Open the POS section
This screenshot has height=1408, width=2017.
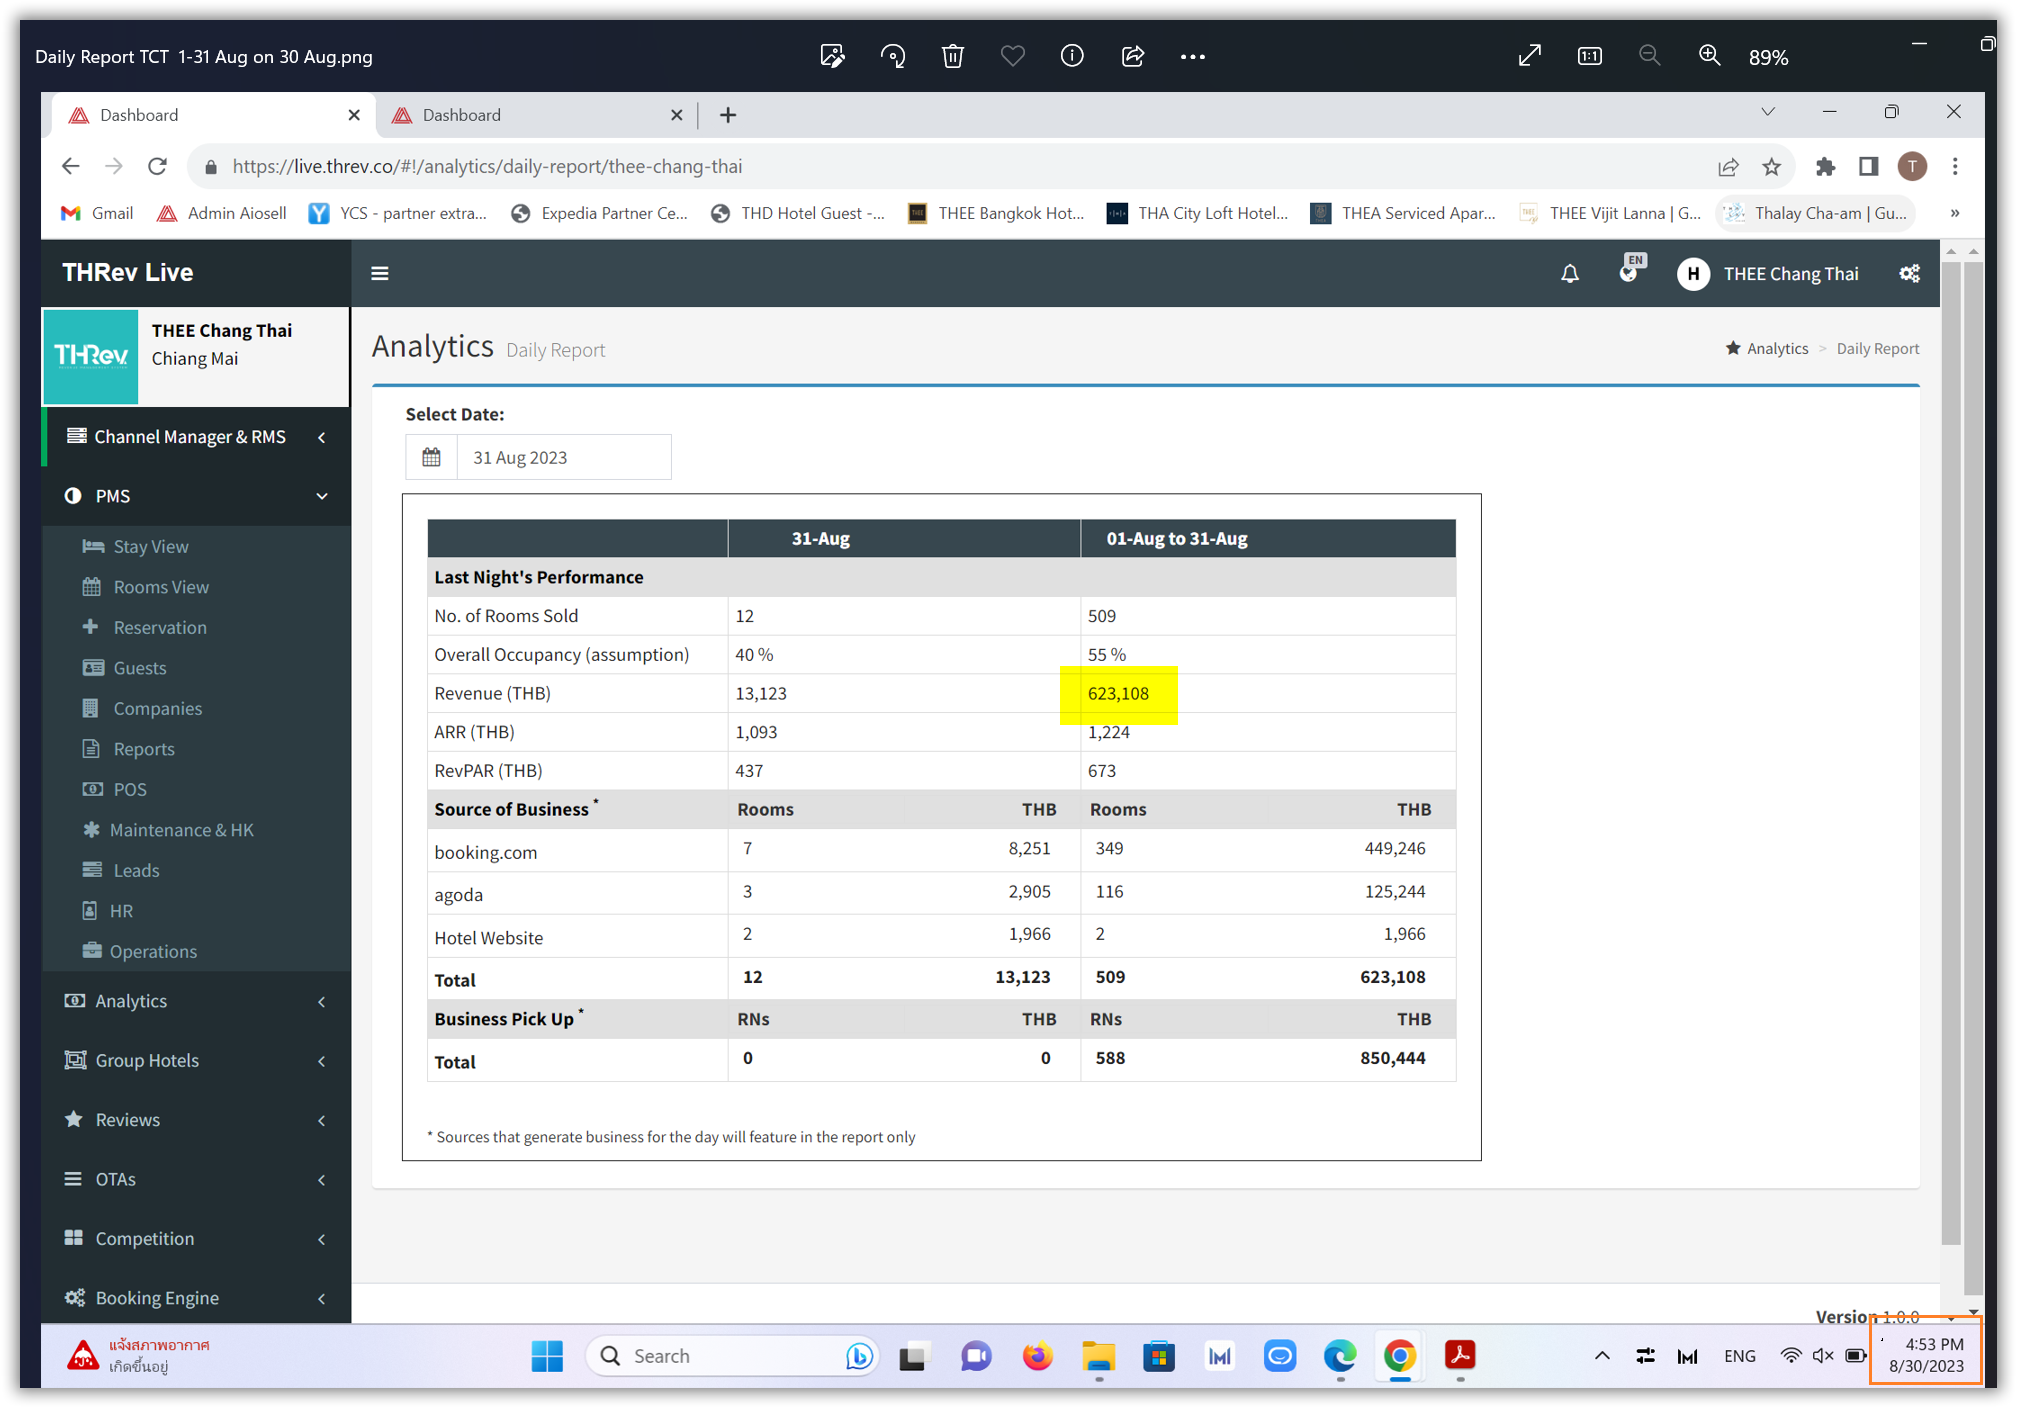(128, 789)
